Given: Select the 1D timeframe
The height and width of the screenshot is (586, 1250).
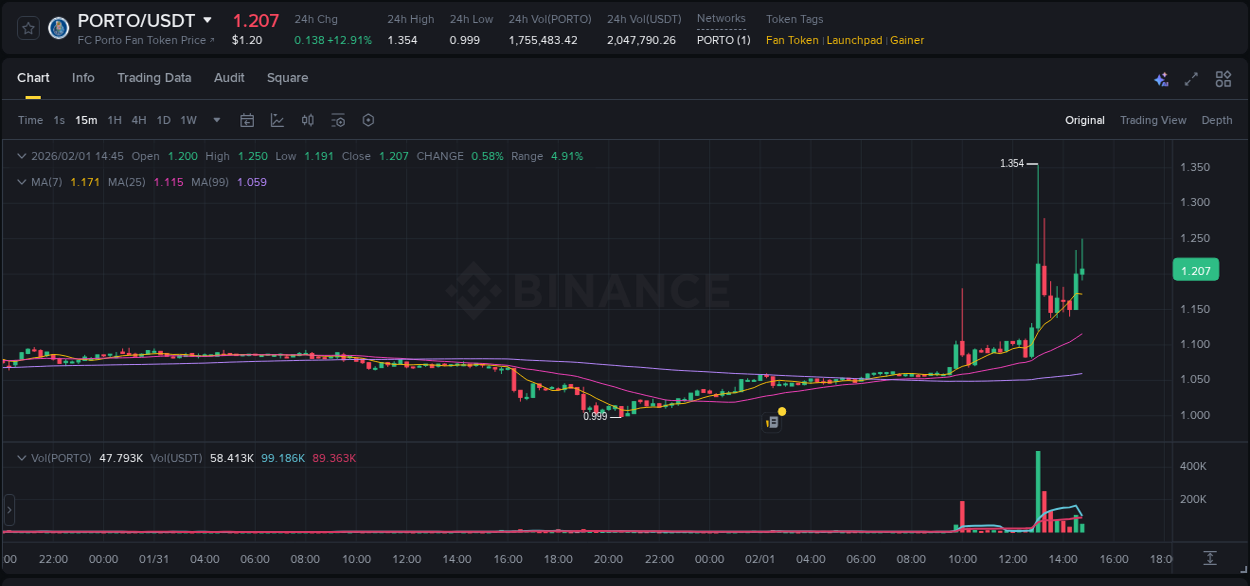Looking at the screenshot, I should click(163, 120).
